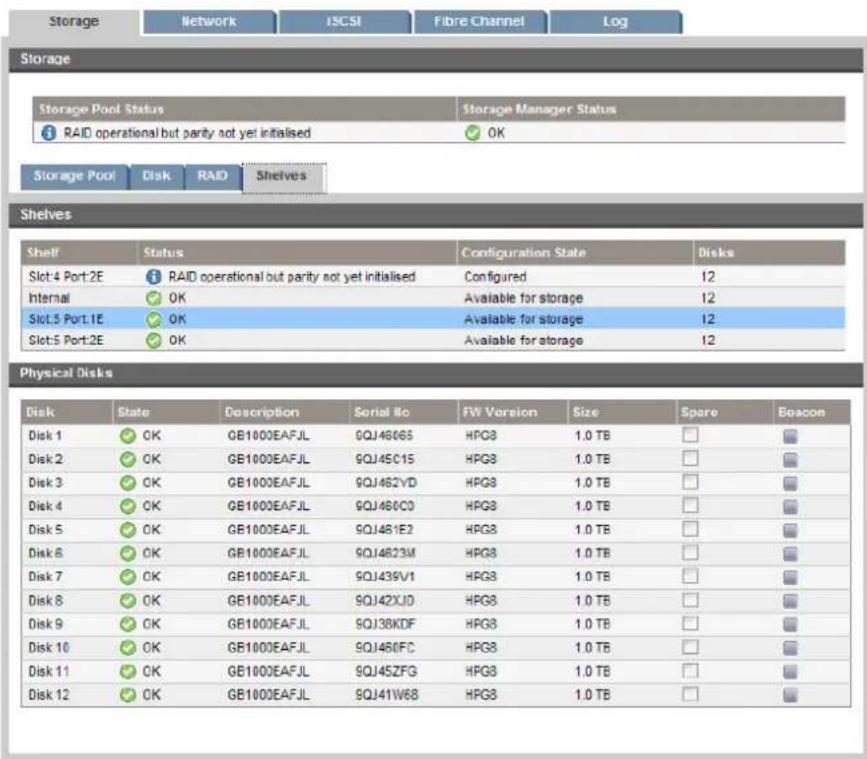Screen dimensions: 867x759
Task: Tick the Spare checkbox for Disk 12
Action: (690, 694)
